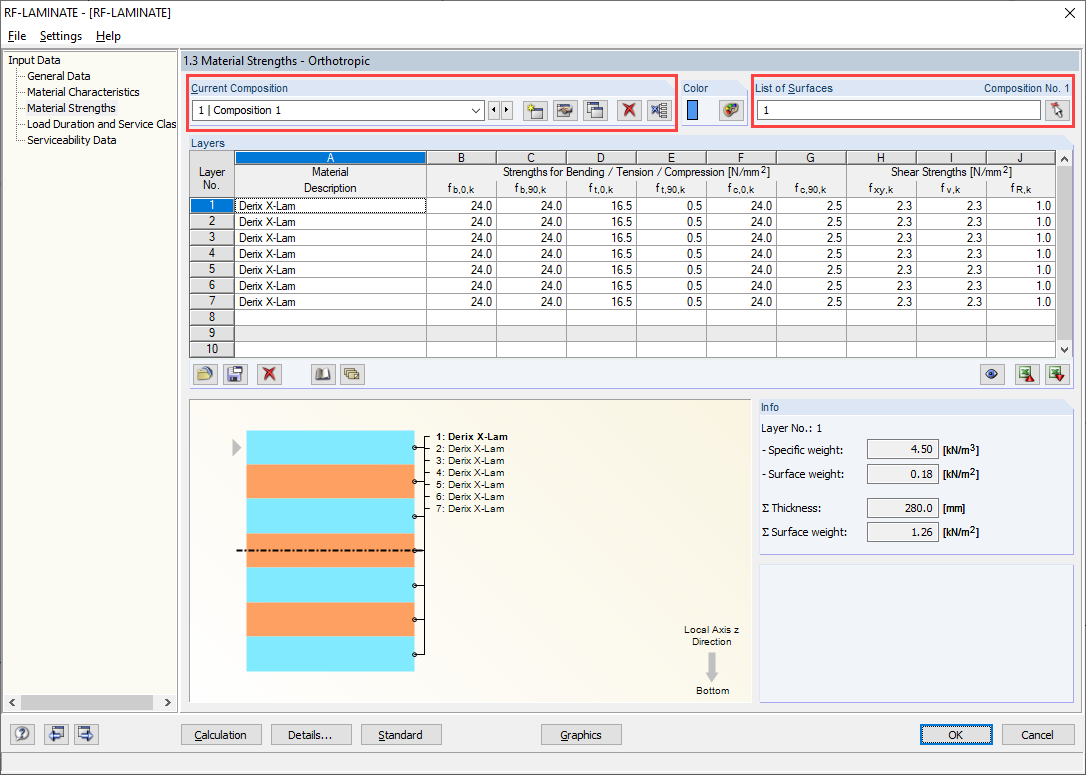This screenshot has width=1086, height=775.
Task: Go to previous composition arrow
Action: tap(494, 110)
